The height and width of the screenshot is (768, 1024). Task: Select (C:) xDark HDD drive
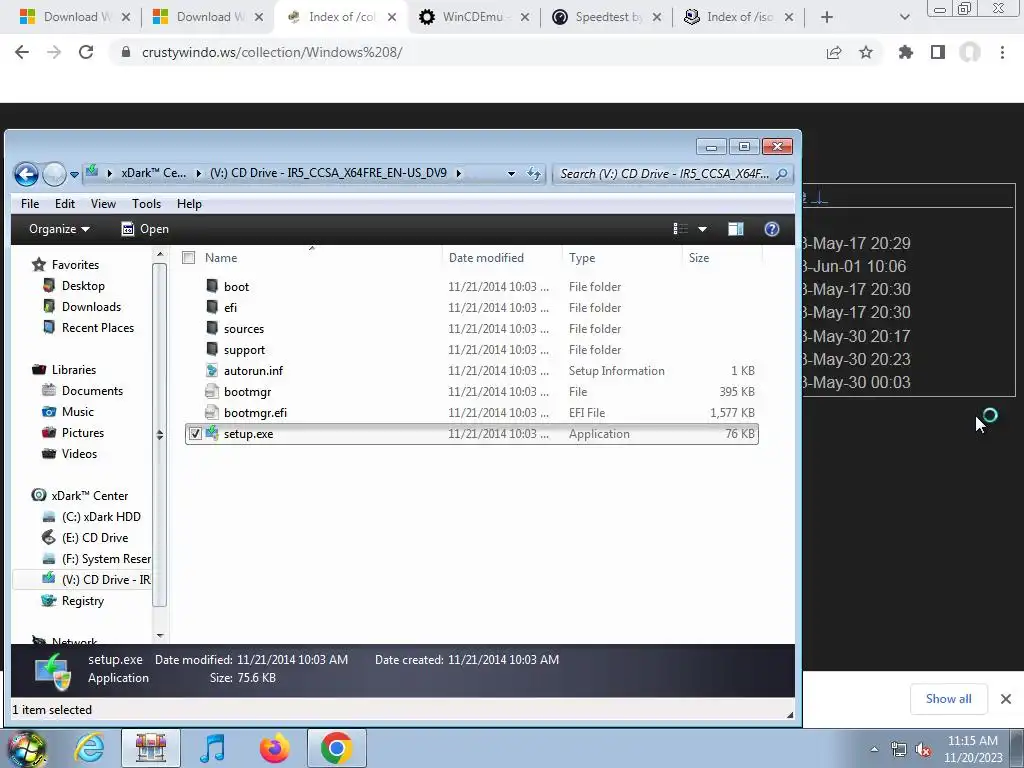tap(101, 517)
